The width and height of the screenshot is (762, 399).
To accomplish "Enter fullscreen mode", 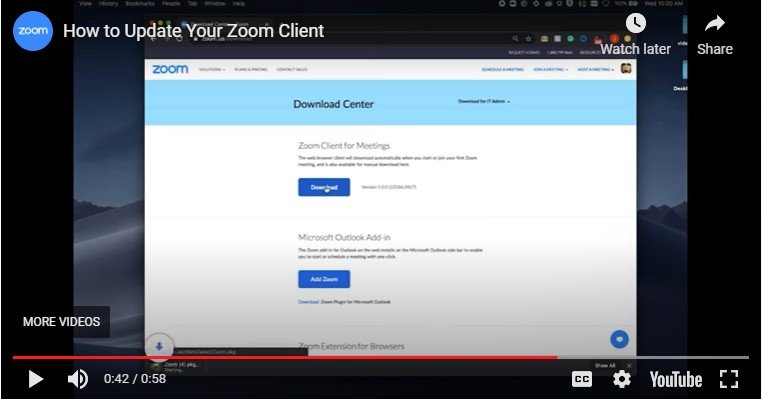I will 729,379.
